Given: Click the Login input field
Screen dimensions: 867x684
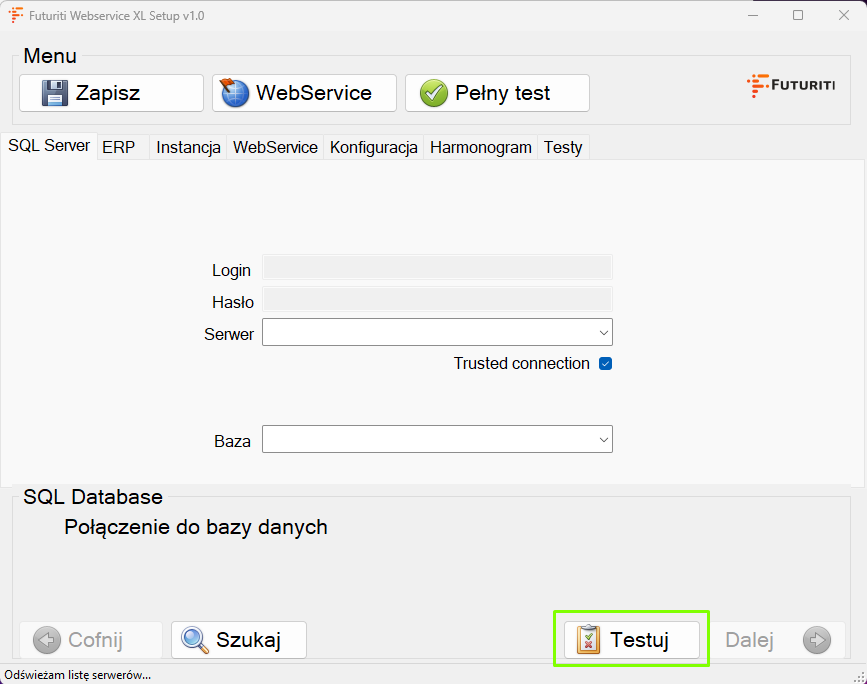Looking at the screenshot, I should point(437,267).
